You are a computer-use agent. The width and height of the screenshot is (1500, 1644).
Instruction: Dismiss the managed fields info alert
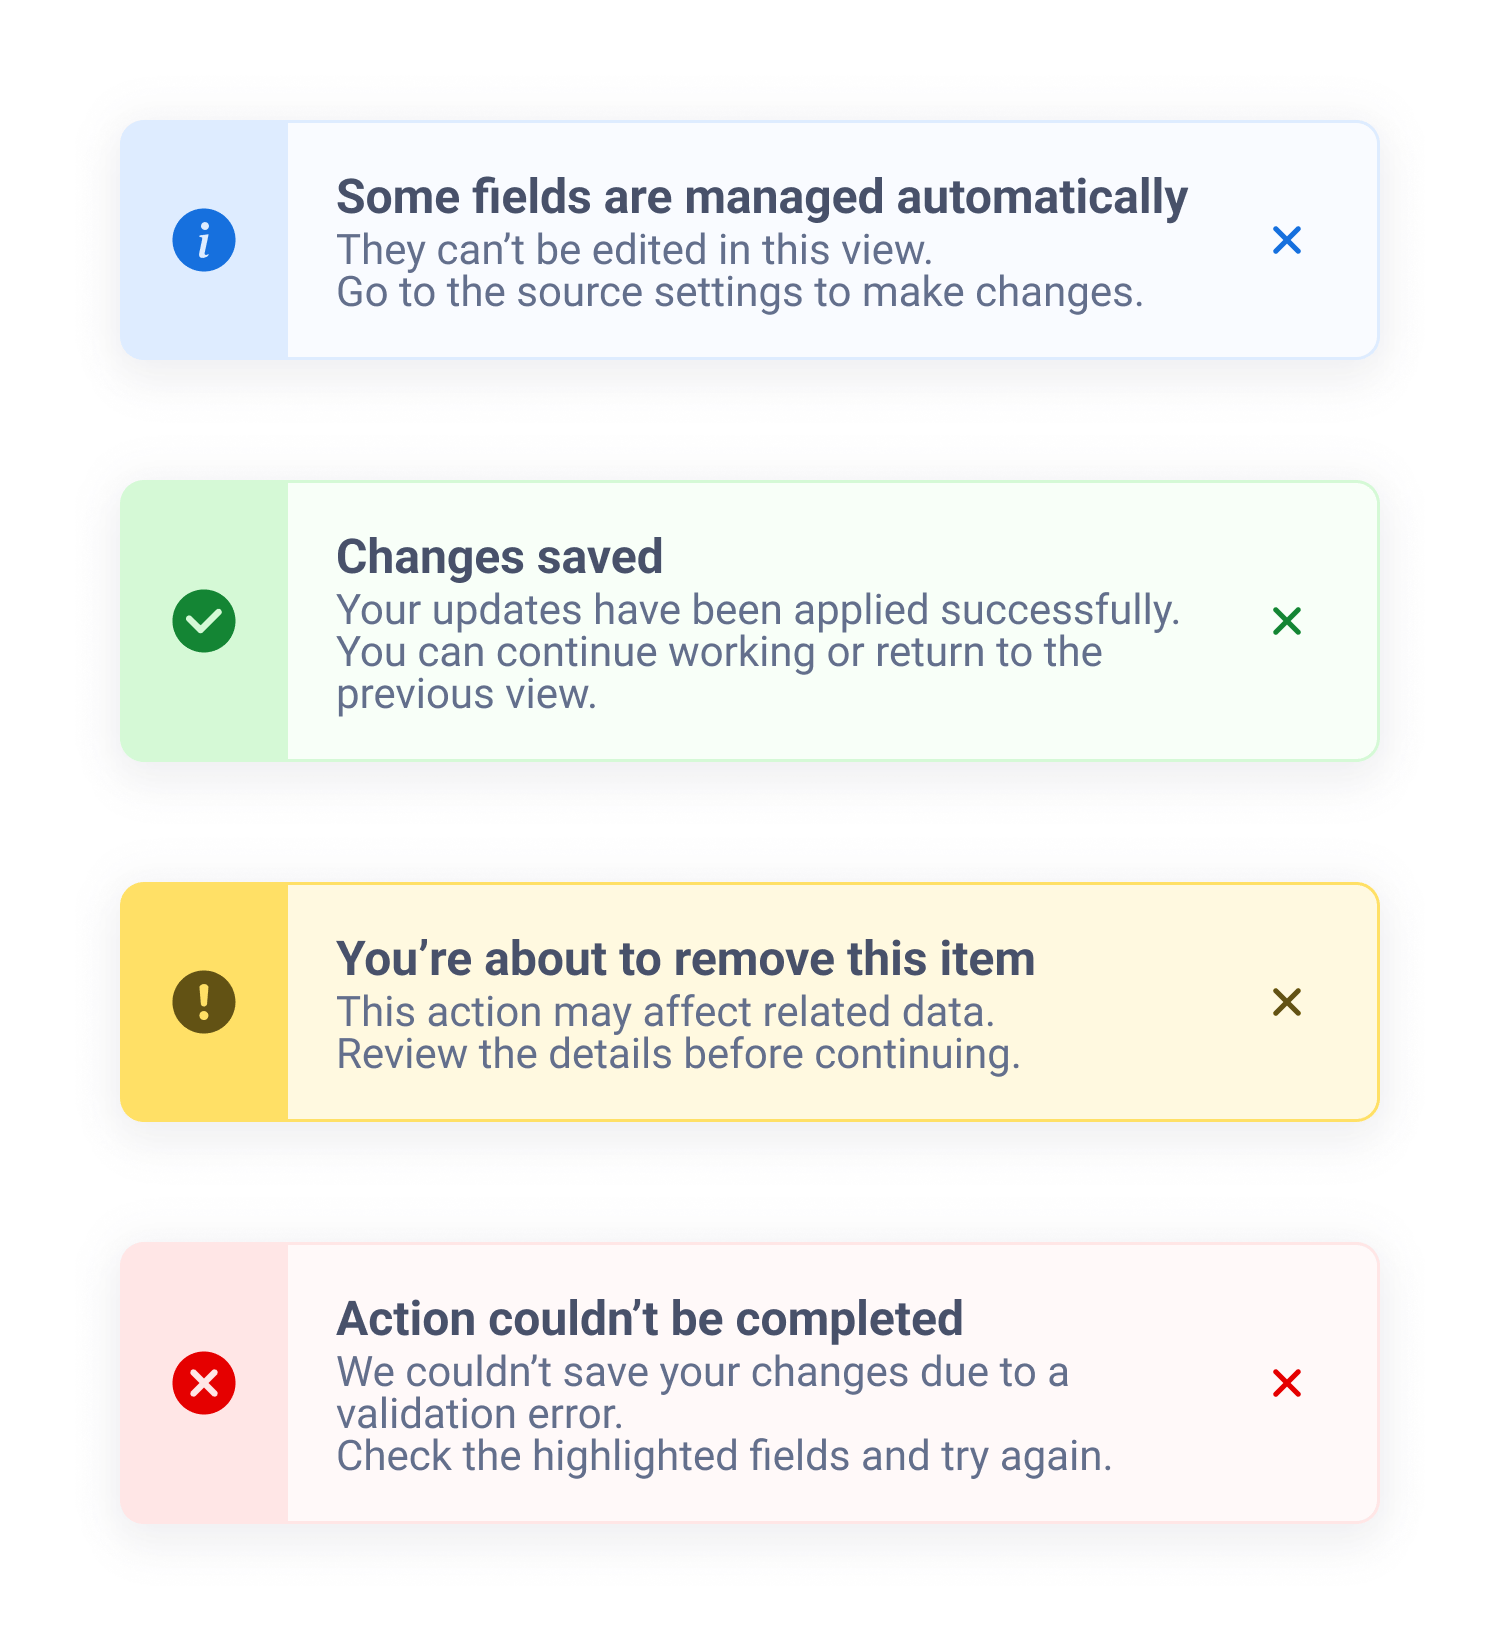coord(1286,240)
